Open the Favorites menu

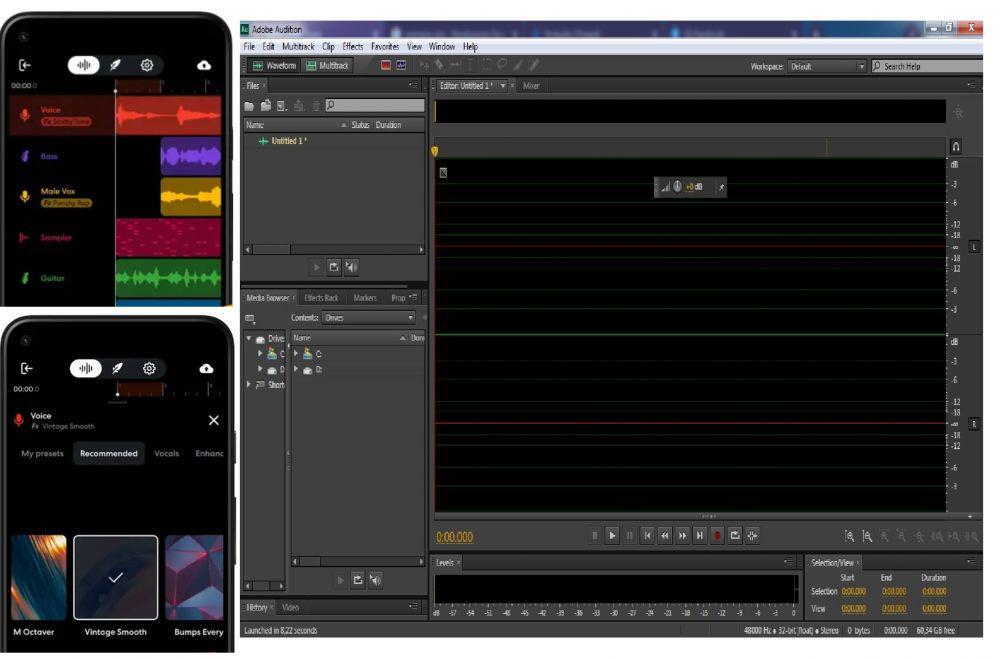[x=385, y=47]
